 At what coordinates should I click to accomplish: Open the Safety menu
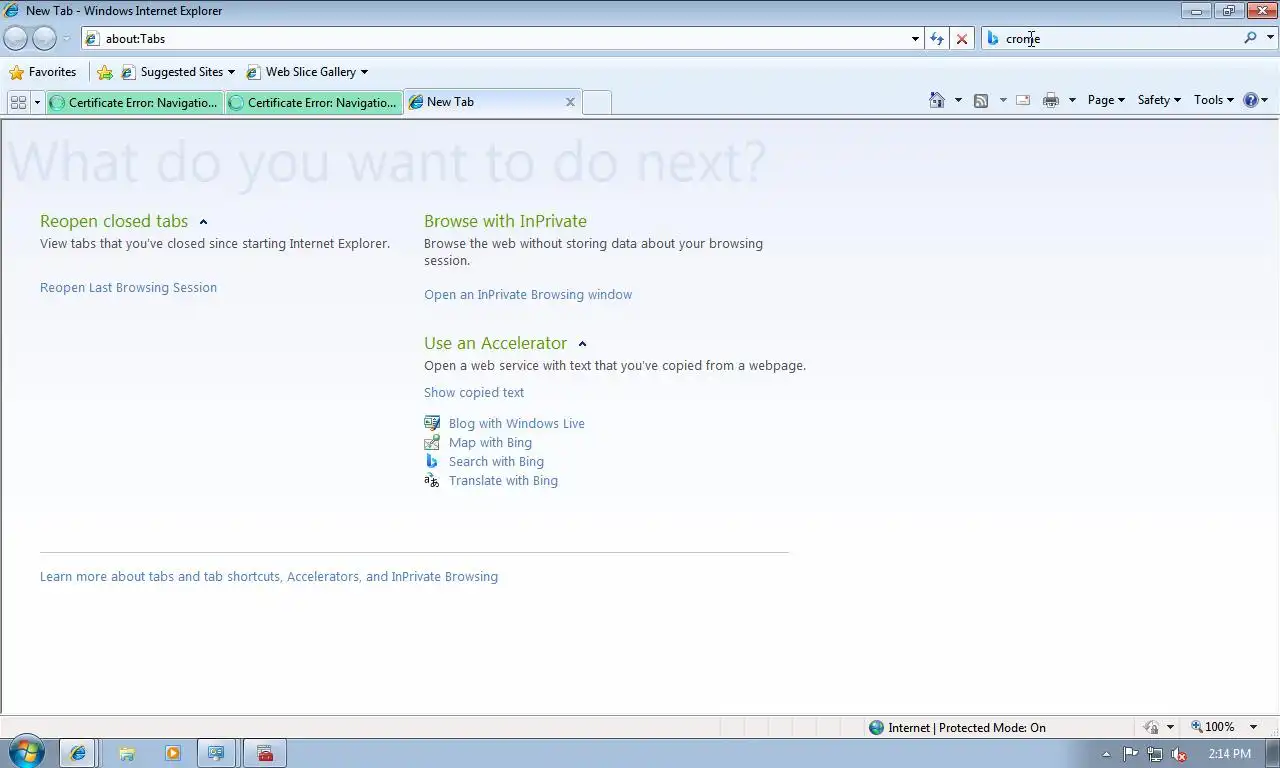click(1159, 100)
